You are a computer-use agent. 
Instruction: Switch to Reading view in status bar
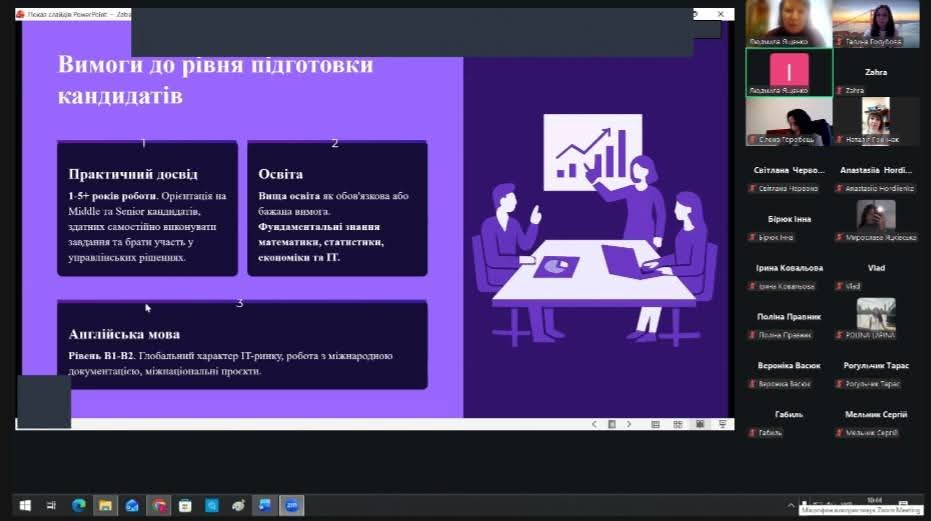[x=699, y=424]
